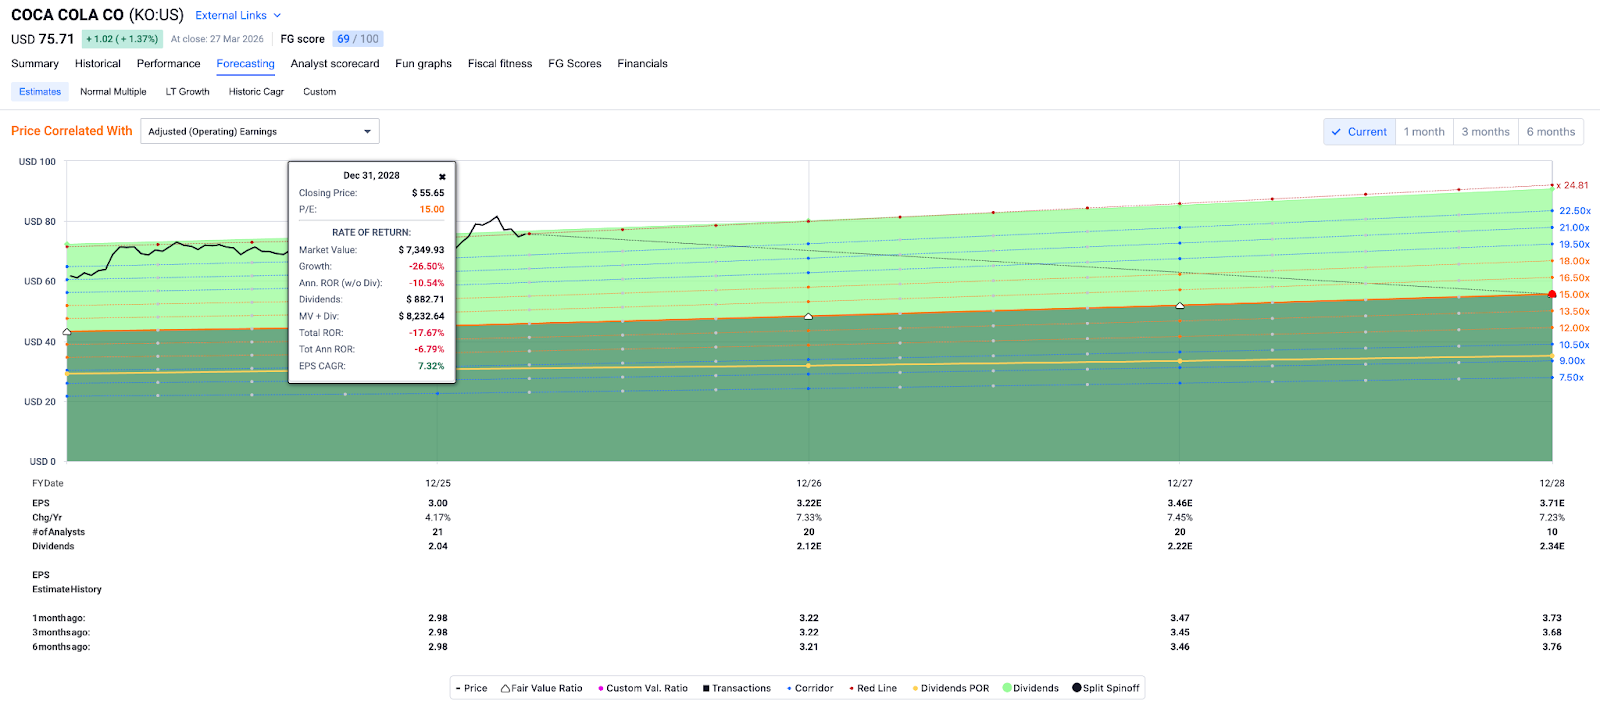Toggle Fair Value Ratio legend item
Screen dimensions: 1600x712
click(x=541, y=688)
